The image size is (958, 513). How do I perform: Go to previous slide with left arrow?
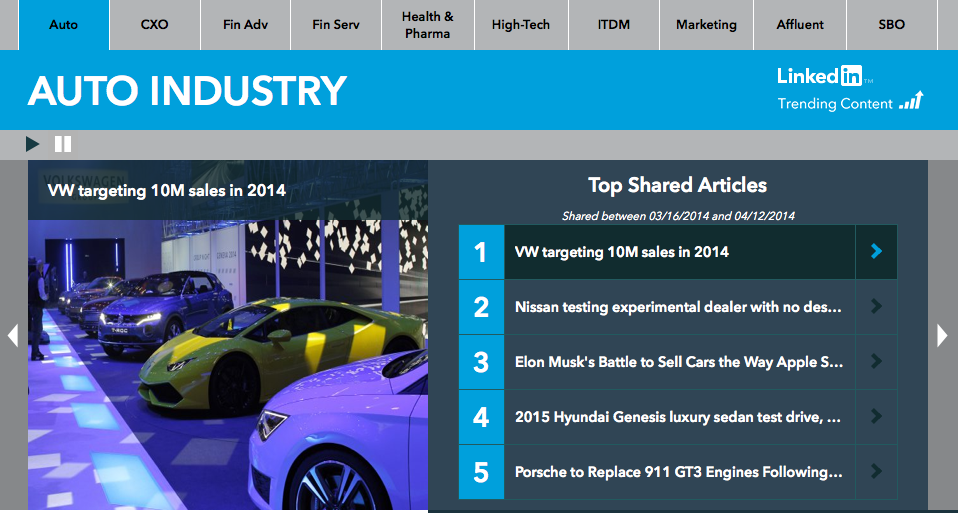(x=12, y=335)
